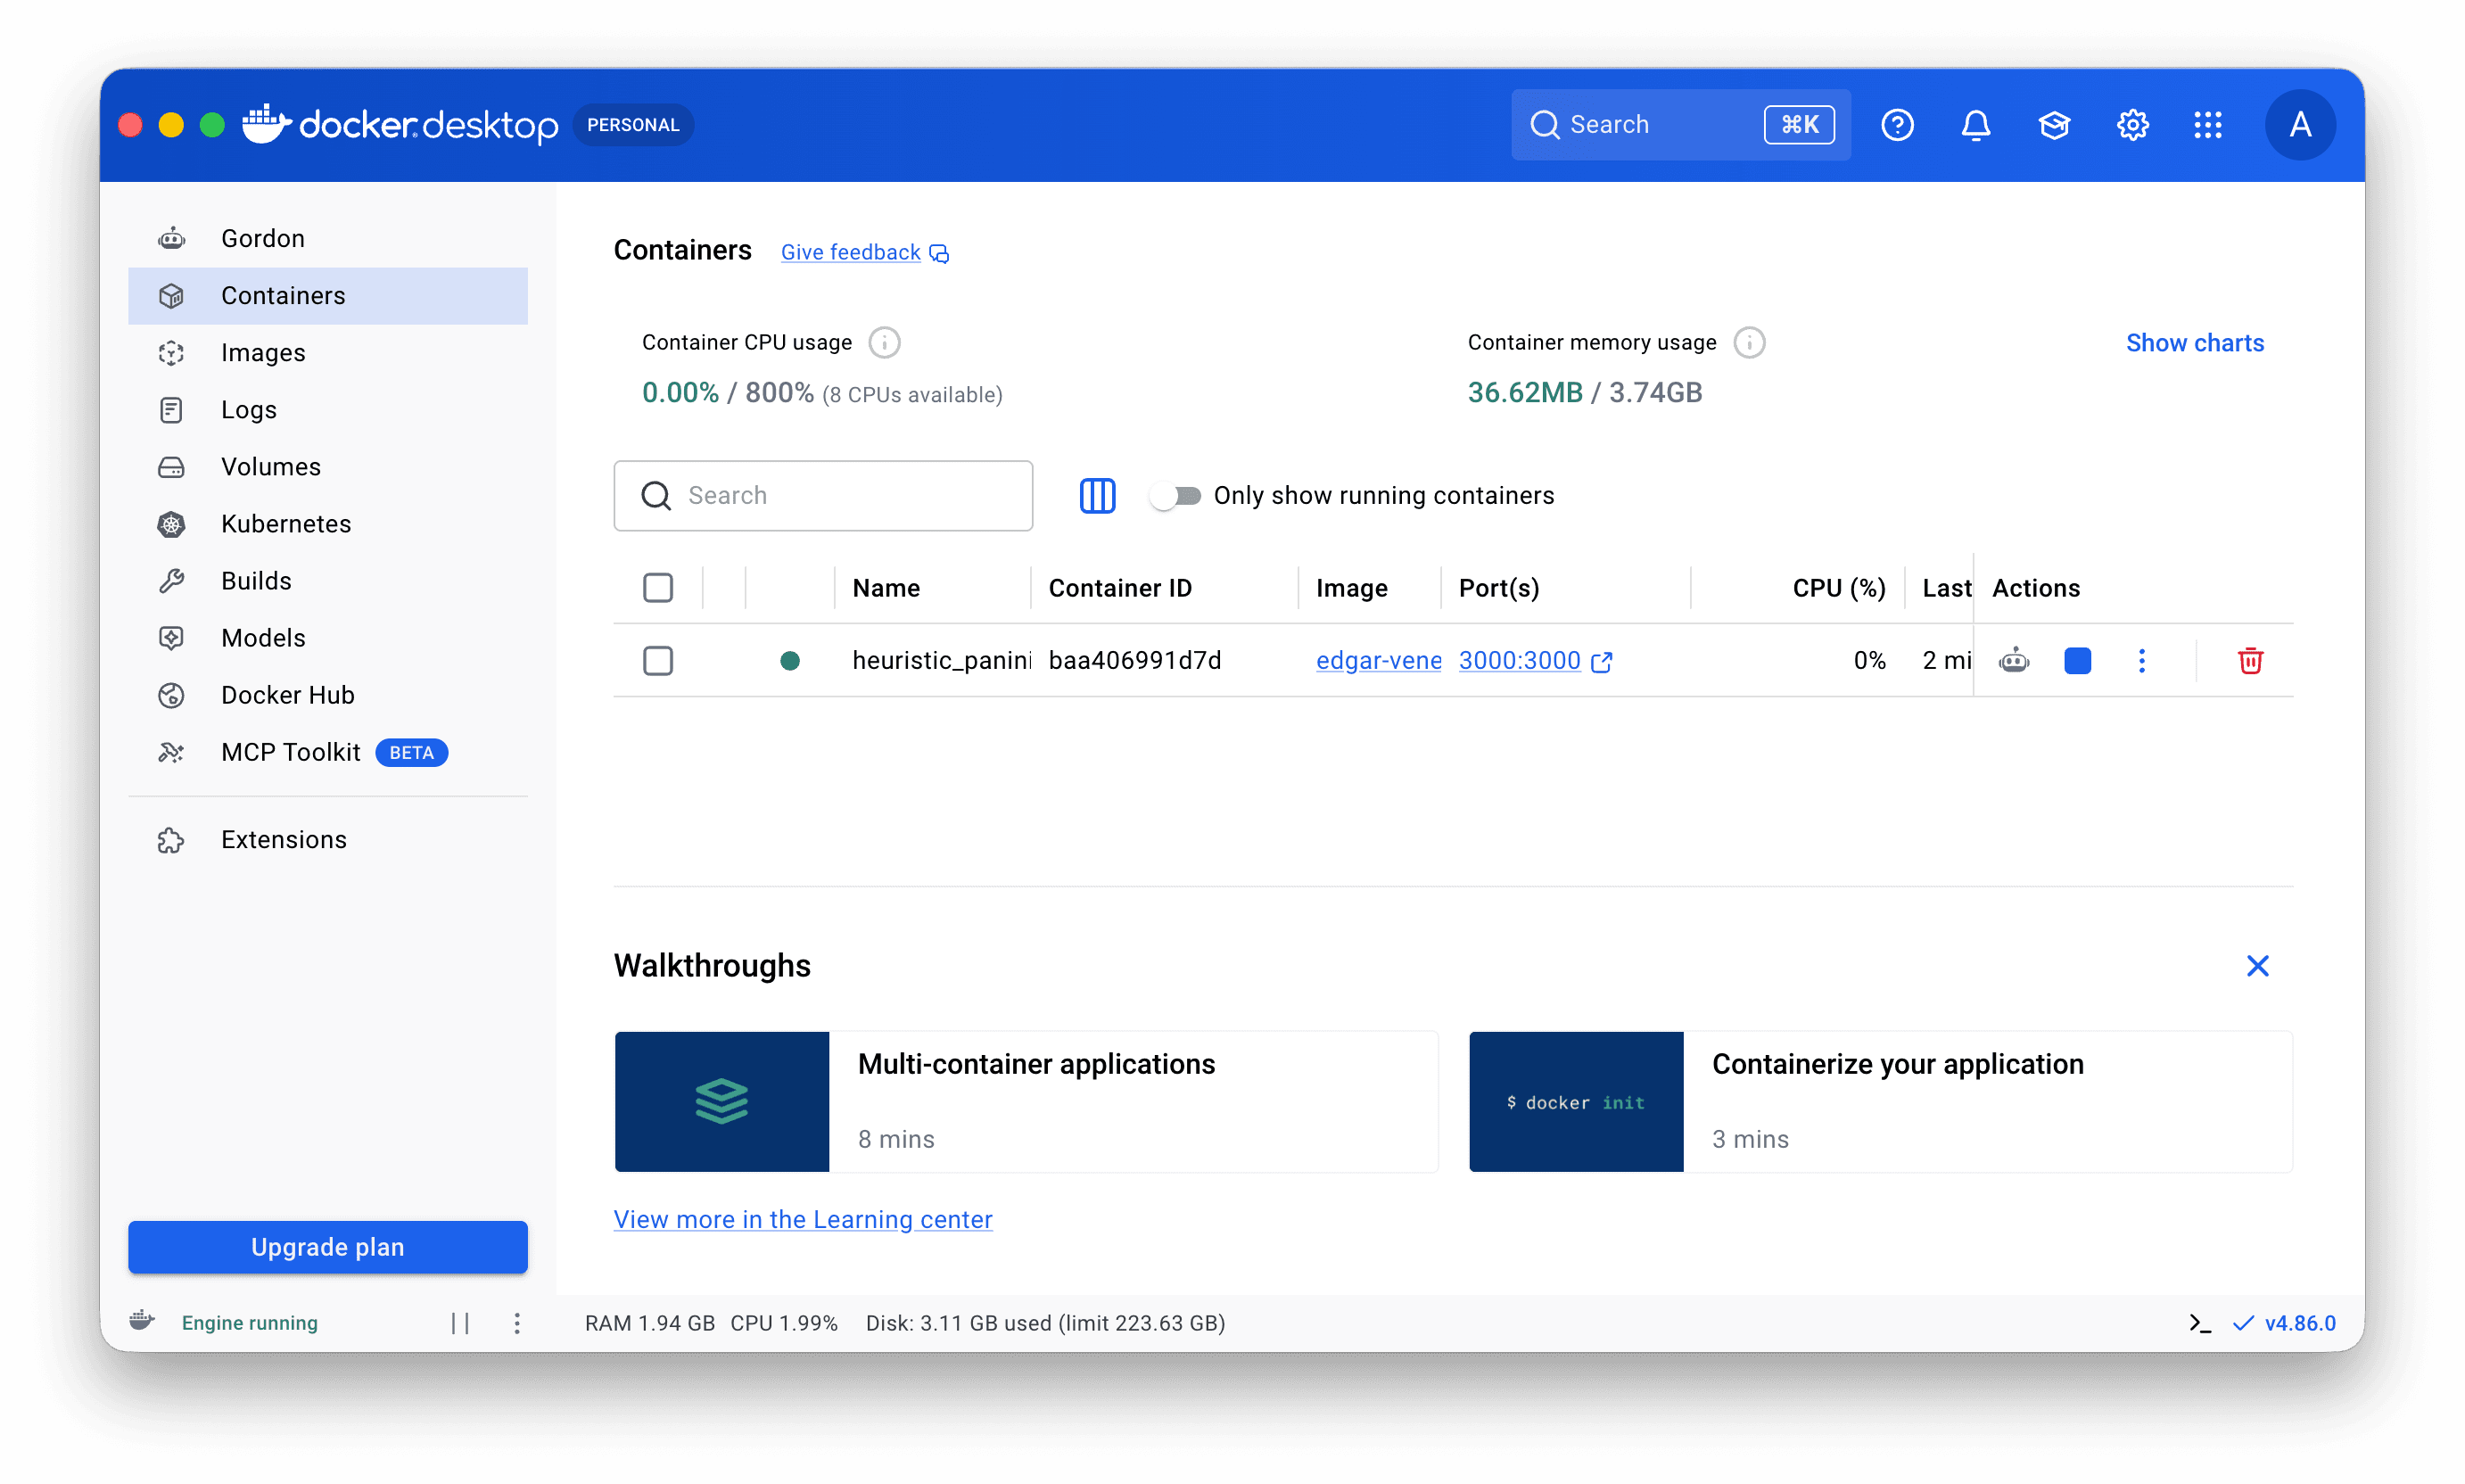Open Builds via the wrench icon
Screen dimensions: 2465x1484
coord(171,581)
